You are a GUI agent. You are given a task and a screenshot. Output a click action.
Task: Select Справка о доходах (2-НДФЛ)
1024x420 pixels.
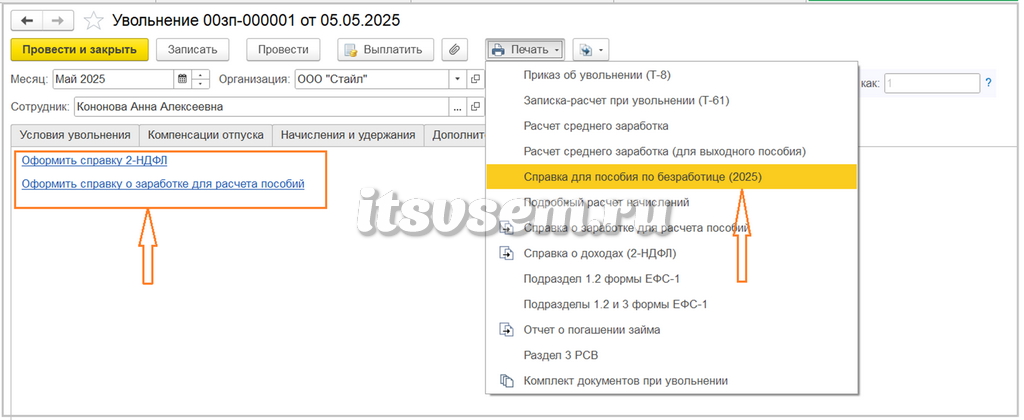pos(671,253)
